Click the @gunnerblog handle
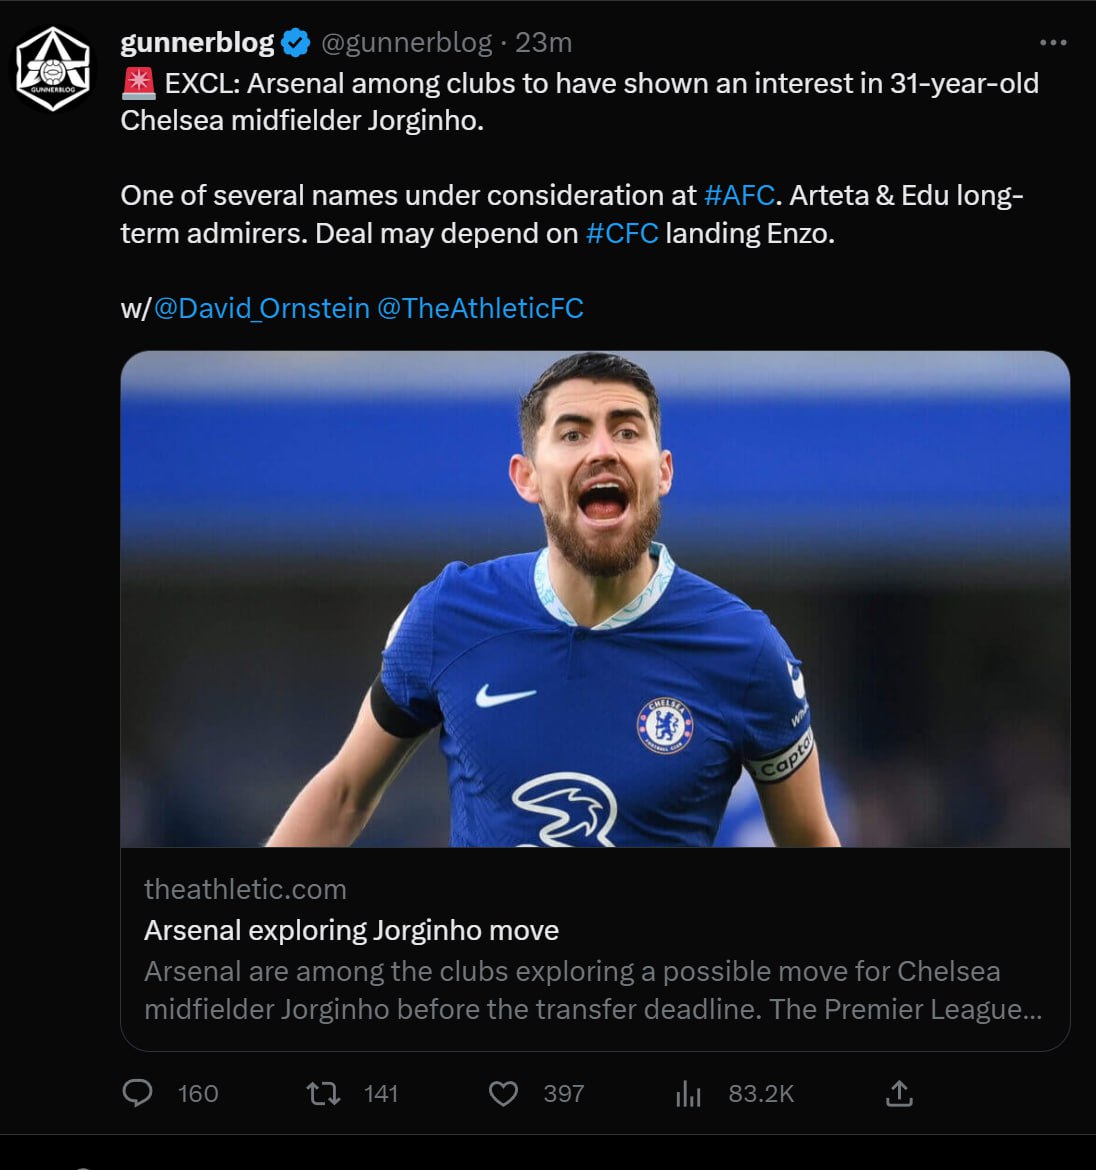The height and width of the screenshot is (1170, 1096). click(x=406, y=43)
